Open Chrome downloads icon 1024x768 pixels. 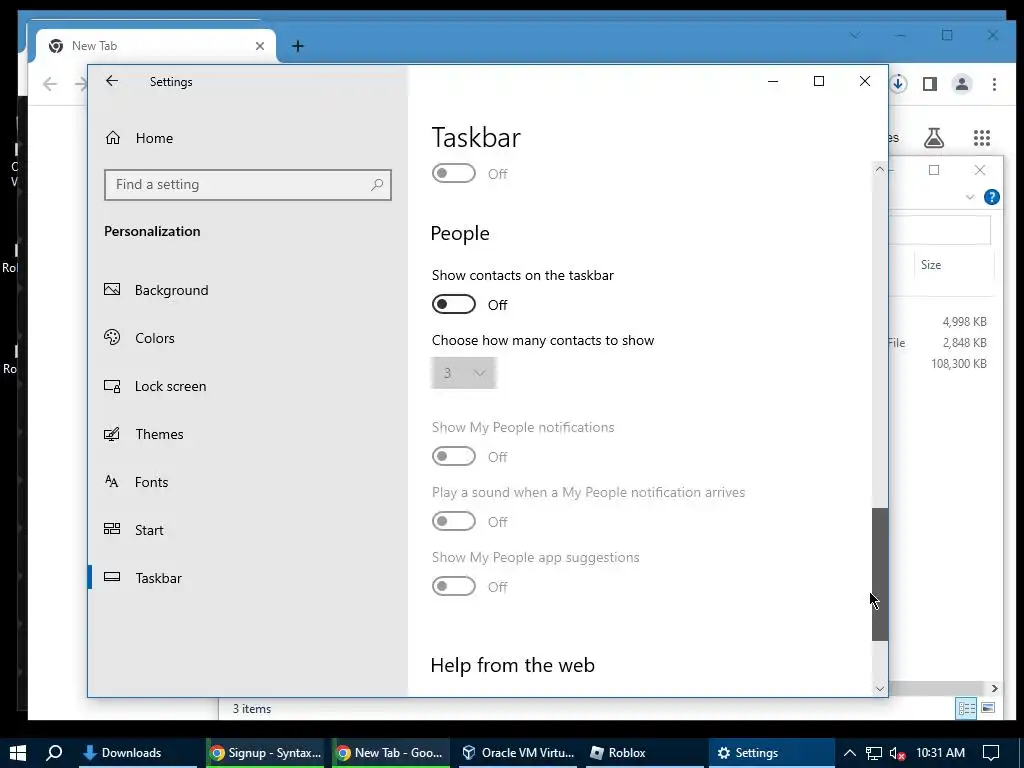pyautogui.click(x=899, y=84)
